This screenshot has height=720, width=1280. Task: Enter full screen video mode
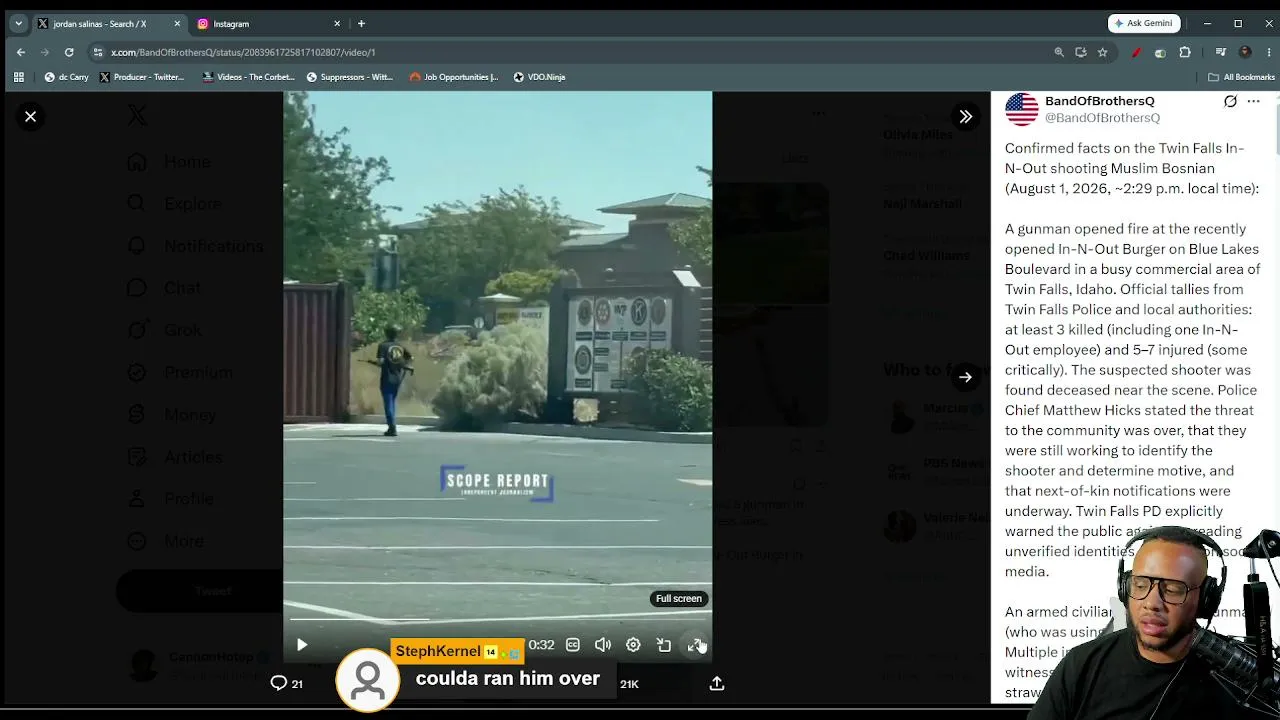coord(695,645)
